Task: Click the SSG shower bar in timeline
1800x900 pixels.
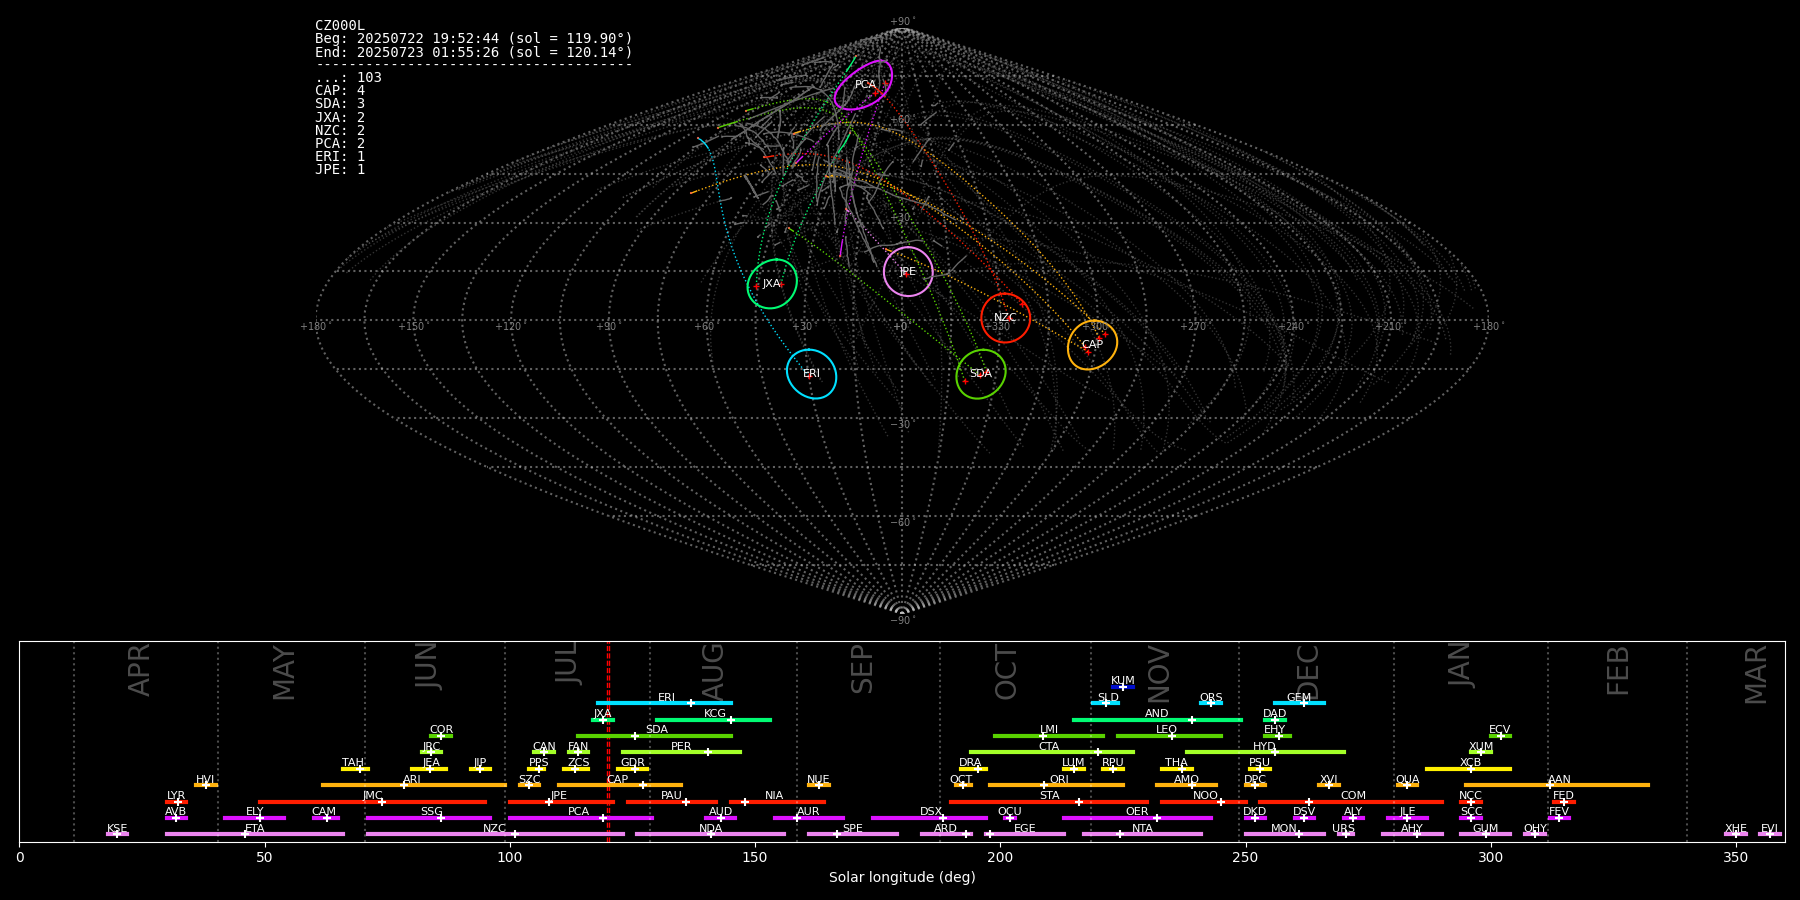Action: coord(429,818)
